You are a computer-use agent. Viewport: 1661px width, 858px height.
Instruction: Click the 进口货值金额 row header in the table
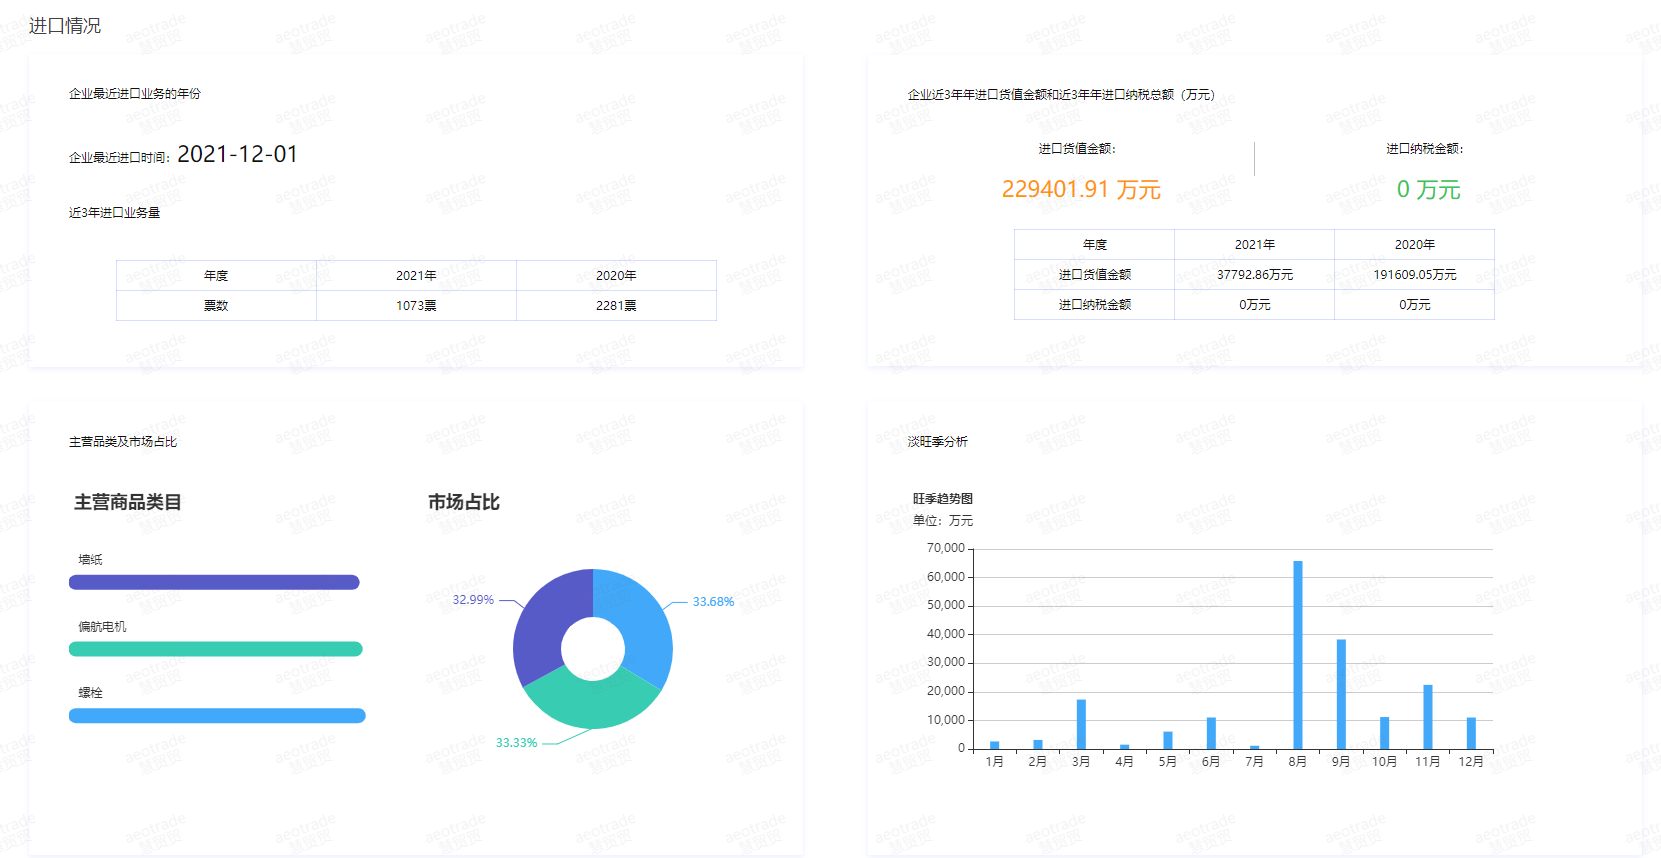coord(1095,275)
